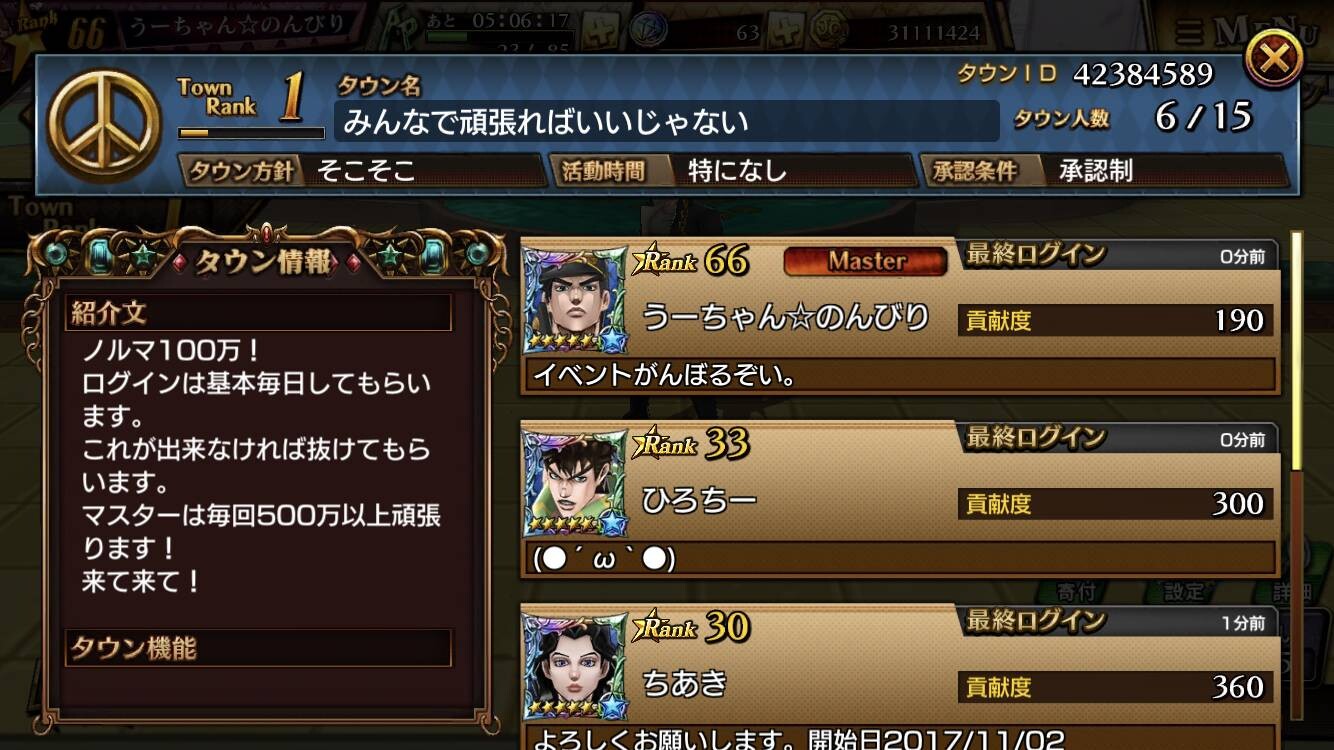Tap the タウン方針 policy label
The height and width of the screenshot is (750, 1334).
[242, 171]
